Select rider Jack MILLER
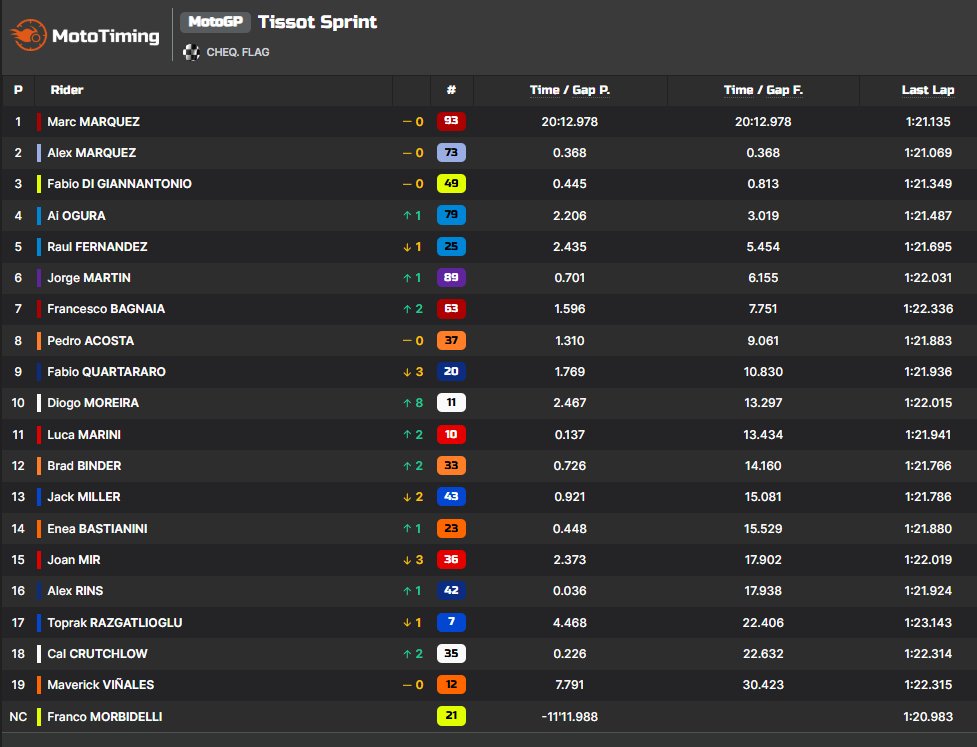Screen dimensions: 977x747 click(83, 497)
